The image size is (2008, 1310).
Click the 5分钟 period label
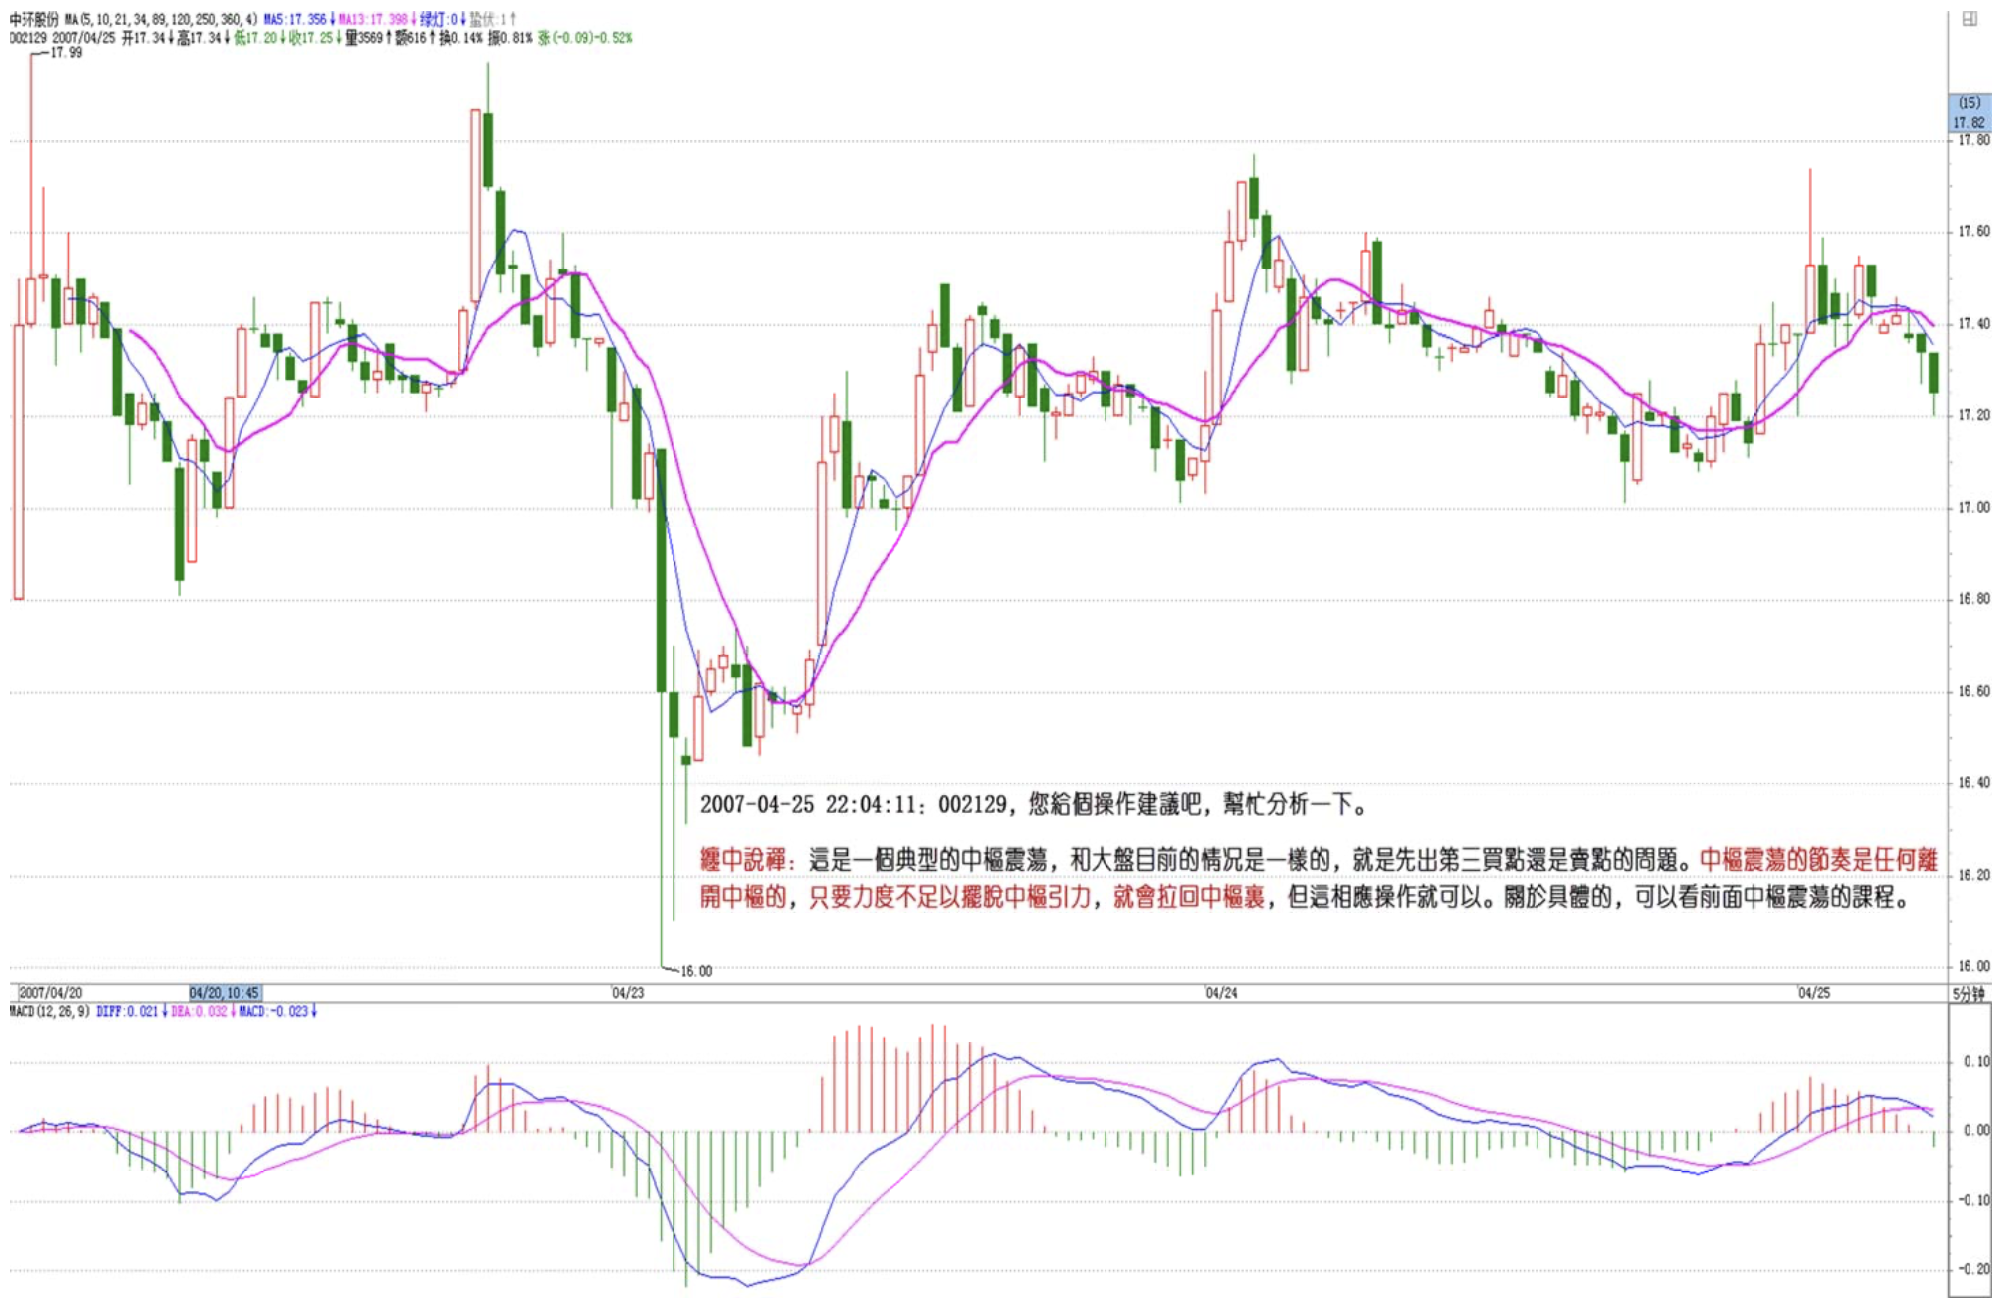pyautogui.click(x=1968, y=994)
